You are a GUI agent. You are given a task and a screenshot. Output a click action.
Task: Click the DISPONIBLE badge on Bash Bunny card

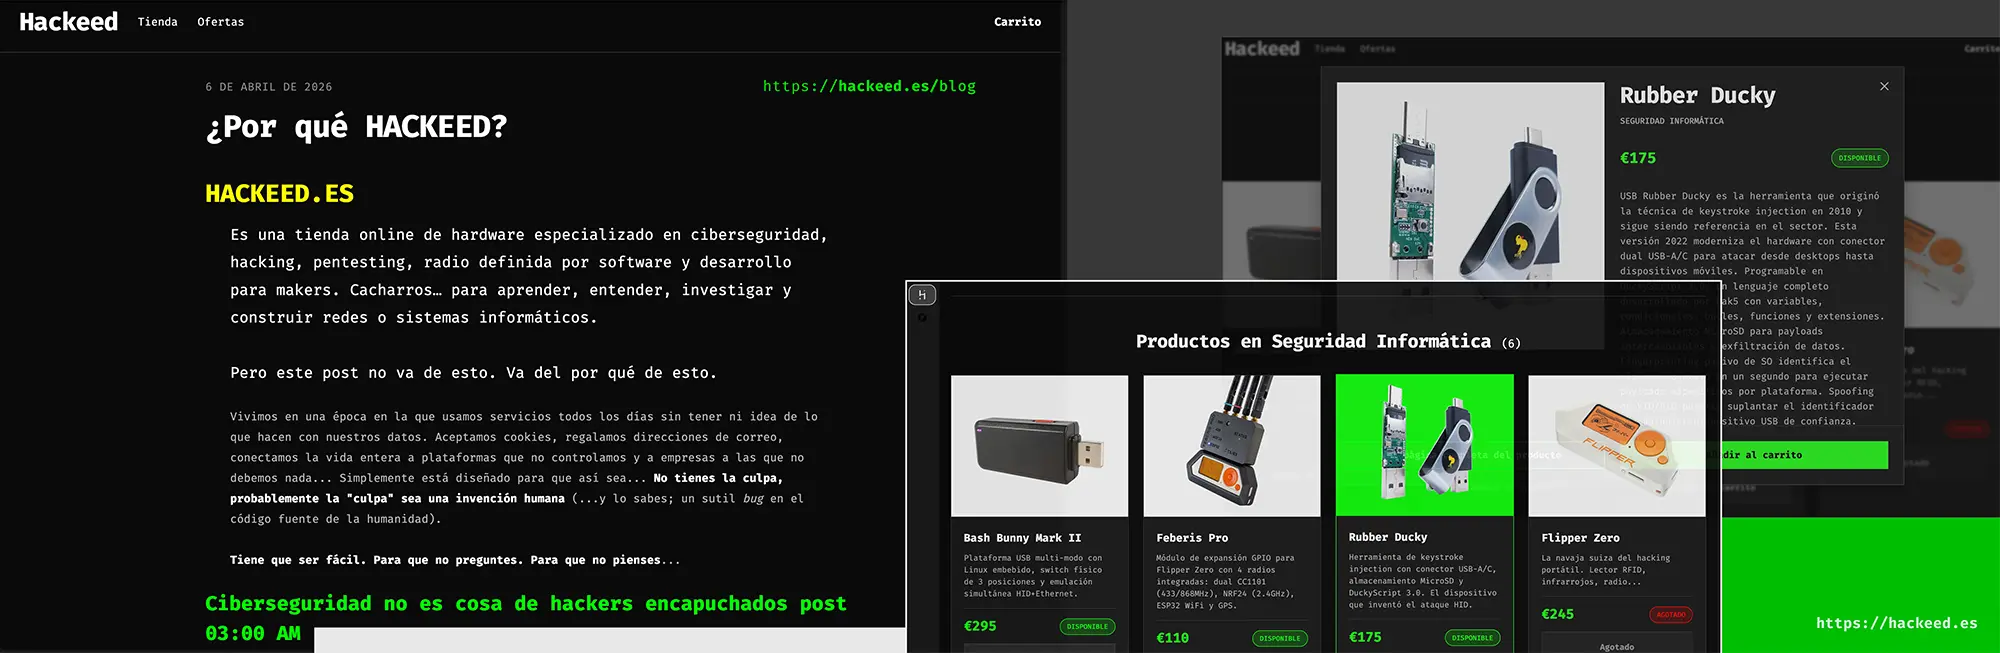1087,627
